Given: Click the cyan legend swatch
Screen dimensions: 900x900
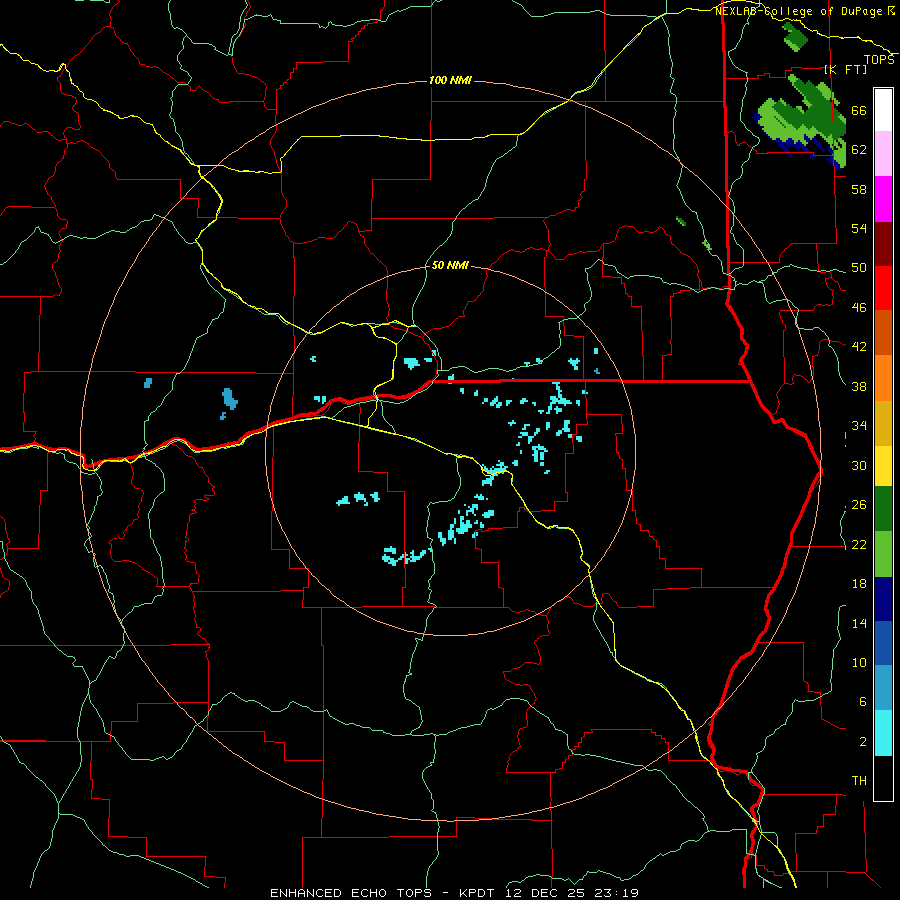Looking at the screenshot, I should click(883, 733).
